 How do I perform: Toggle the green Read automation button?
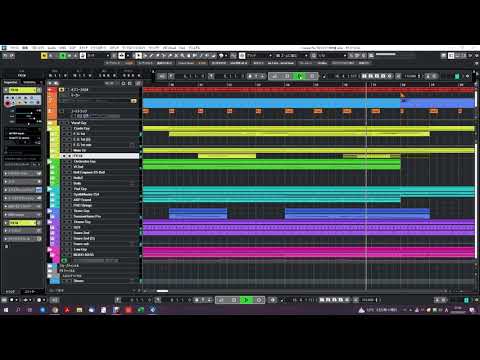(x=63, y=56)
